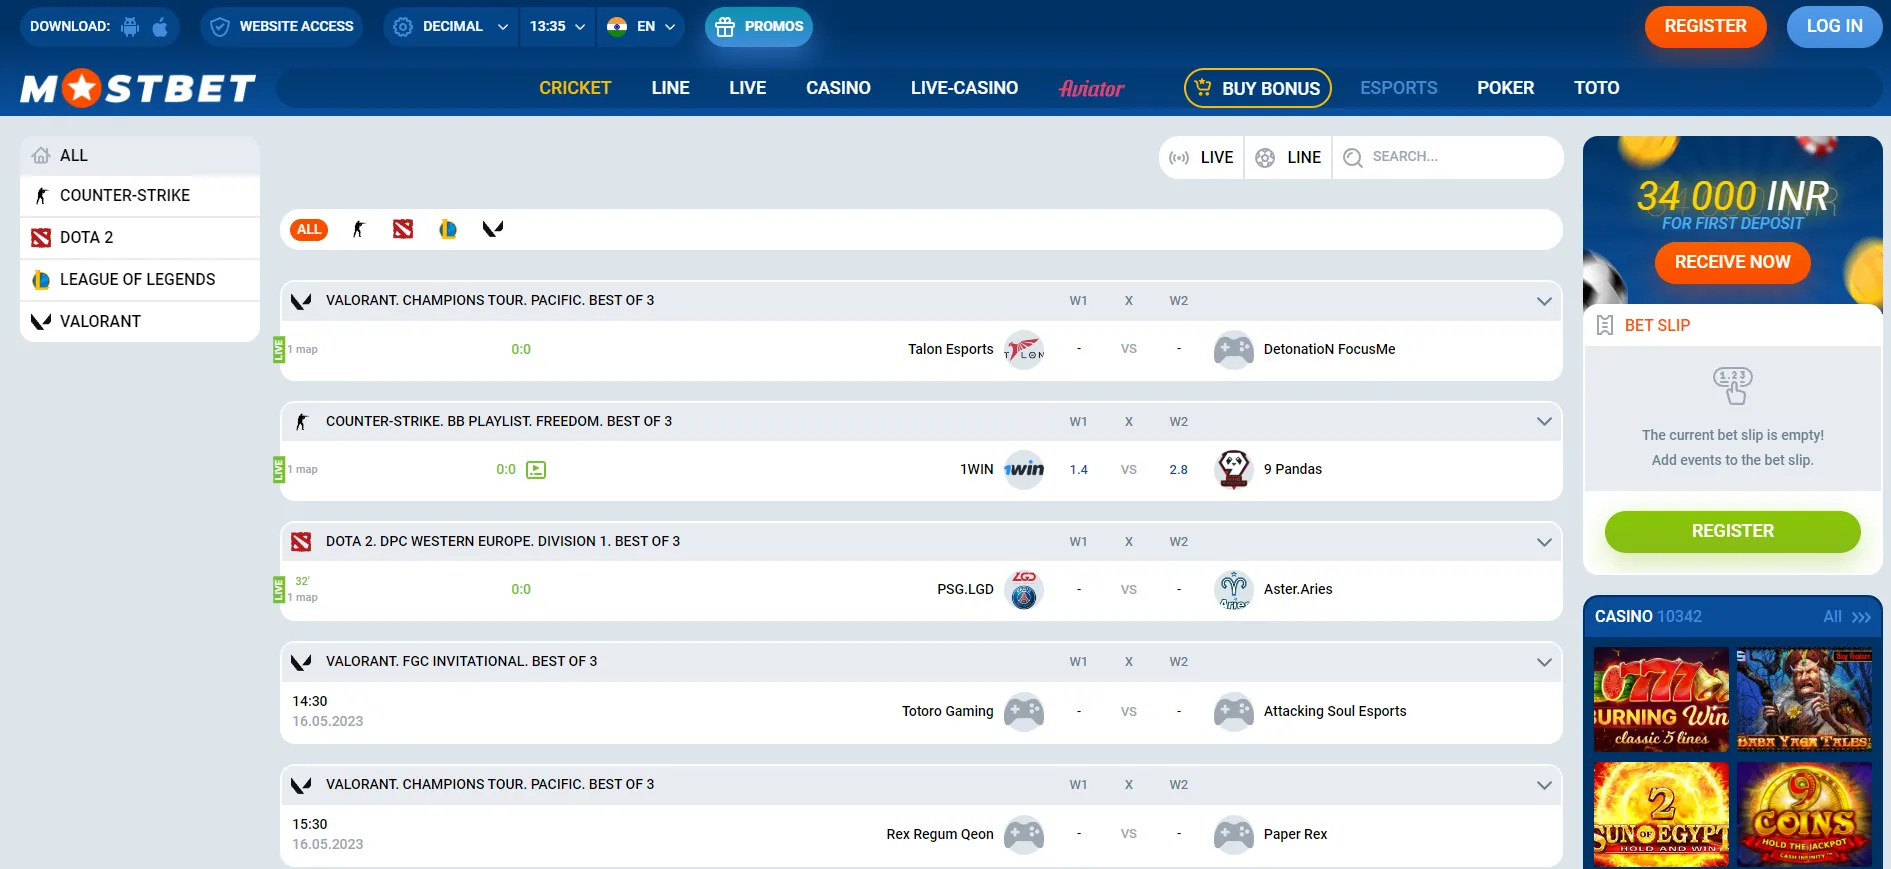Click the Paper Rex gamepad icon
The height and width of the screenshot is (869, 1891).
[x=1234, y=835]
